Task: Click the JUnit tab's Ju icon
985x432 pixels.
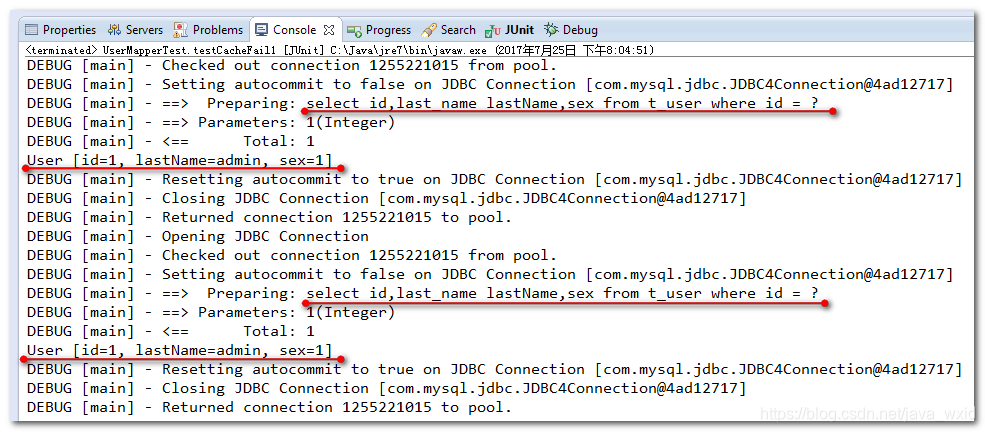Action: click(x=493, y=30)
